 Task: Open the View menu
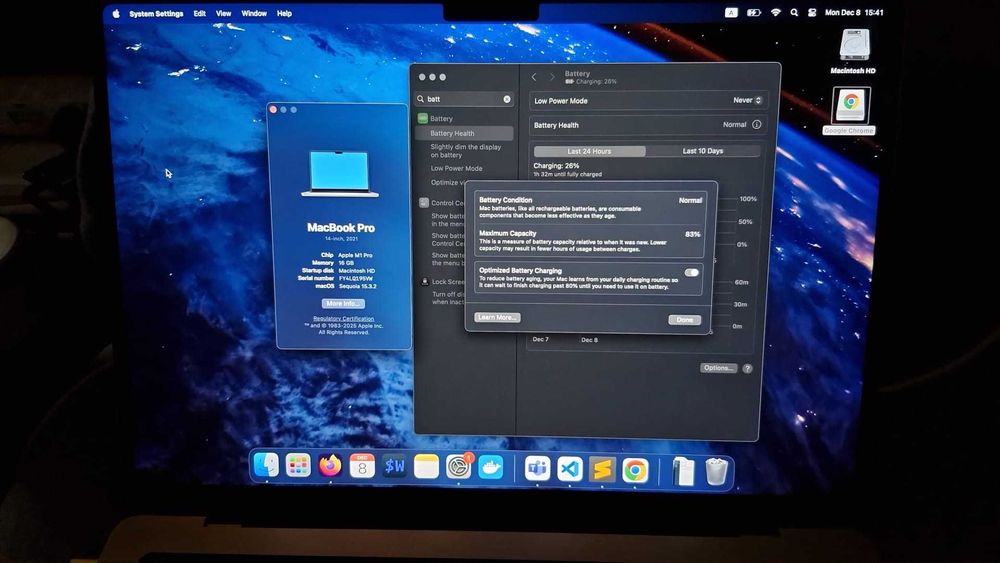[223, 13]
